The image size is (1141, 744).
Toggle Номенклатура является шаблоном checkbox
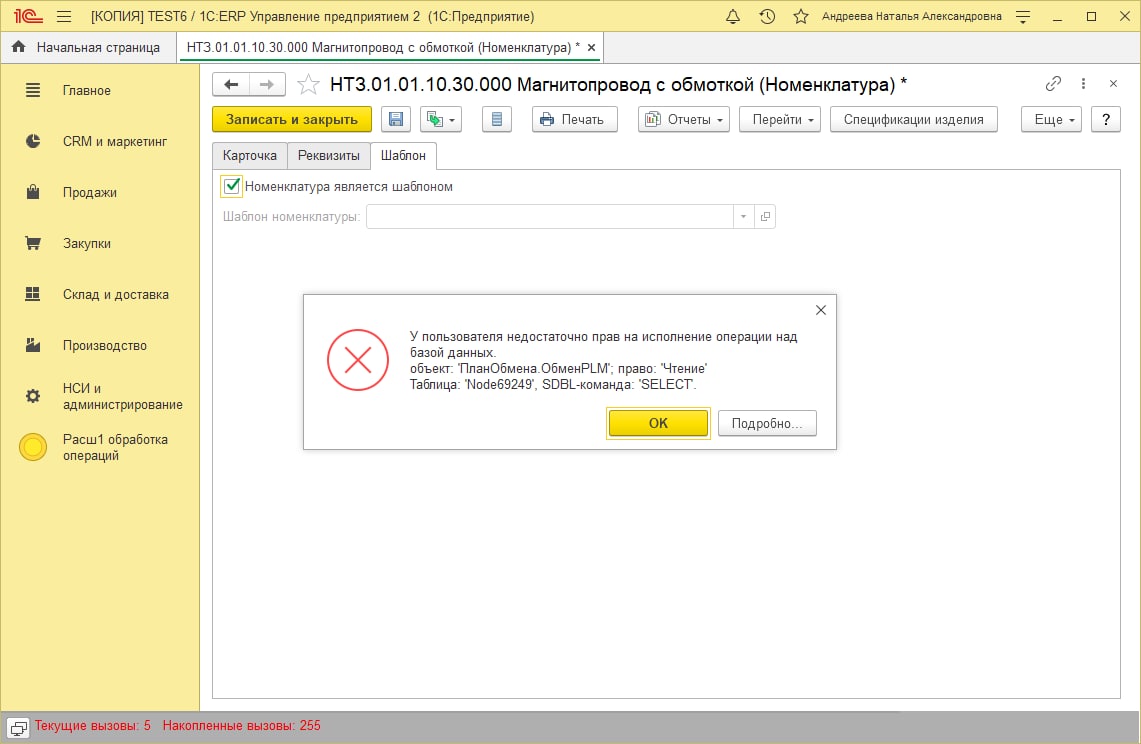coord(231,186)
